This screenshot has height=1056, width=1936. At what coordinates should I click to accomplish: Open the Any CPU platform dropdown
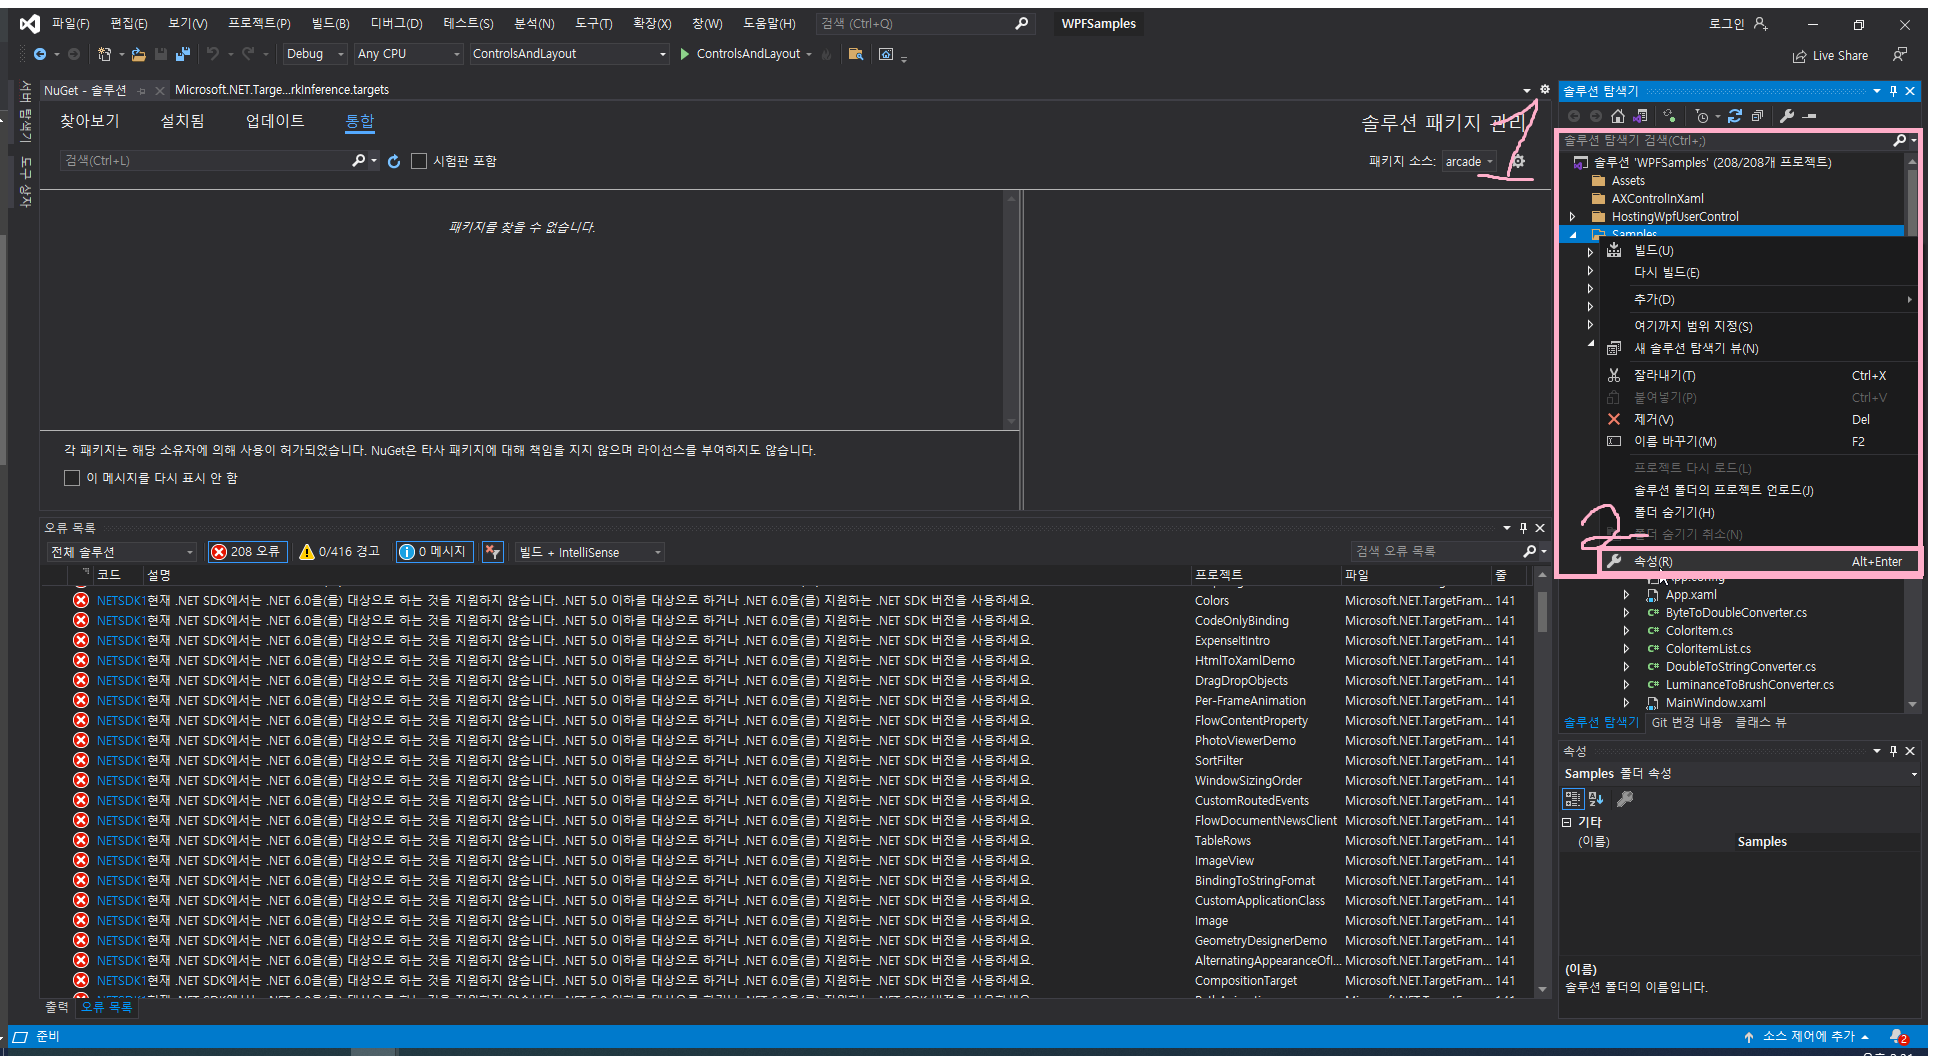click(408, 54)
